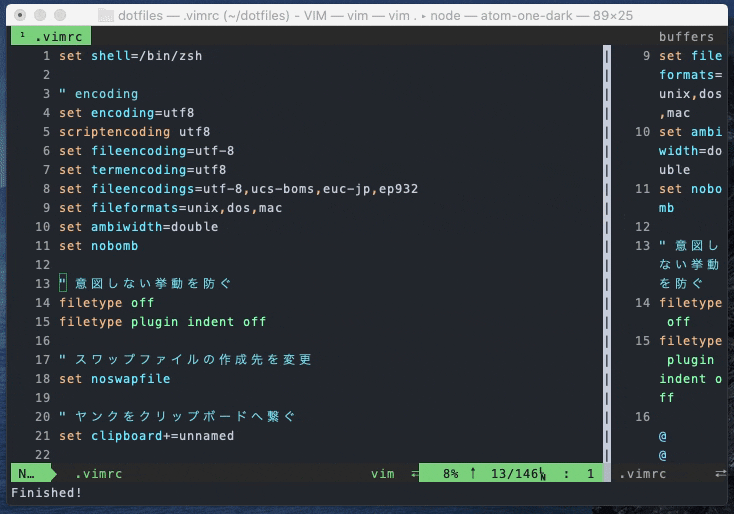734x514 pixels.
Task: Click the ヤンクをクリップボード comment line
Action: [177, 417]
